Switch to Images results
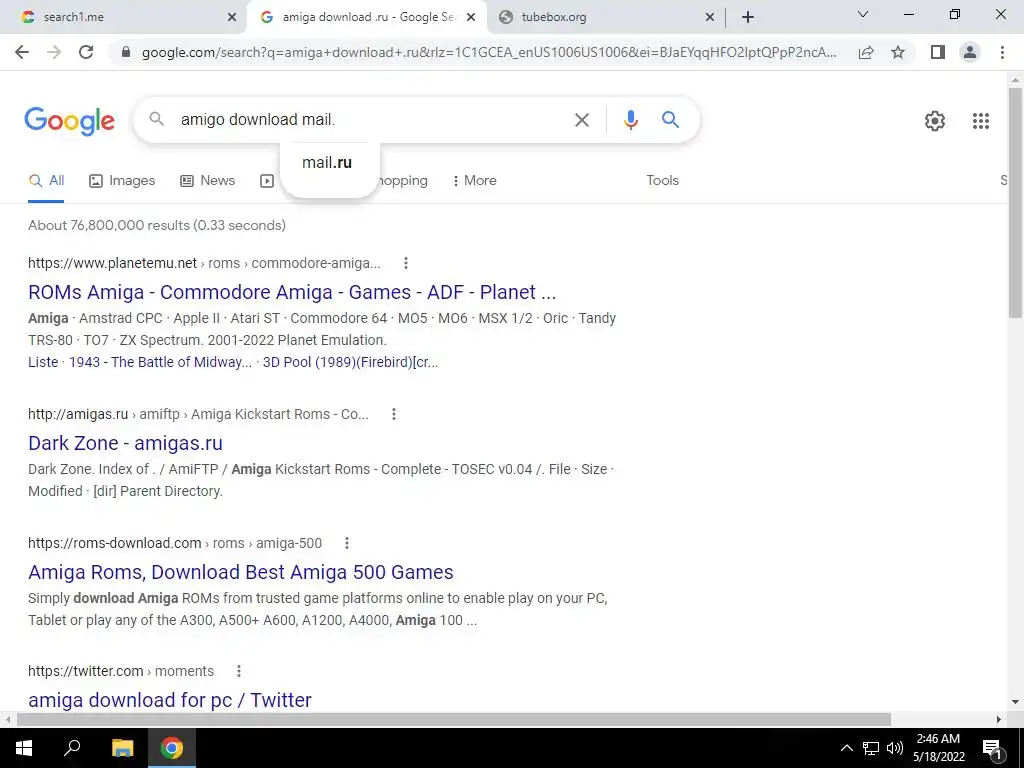 tap(122, 181)
